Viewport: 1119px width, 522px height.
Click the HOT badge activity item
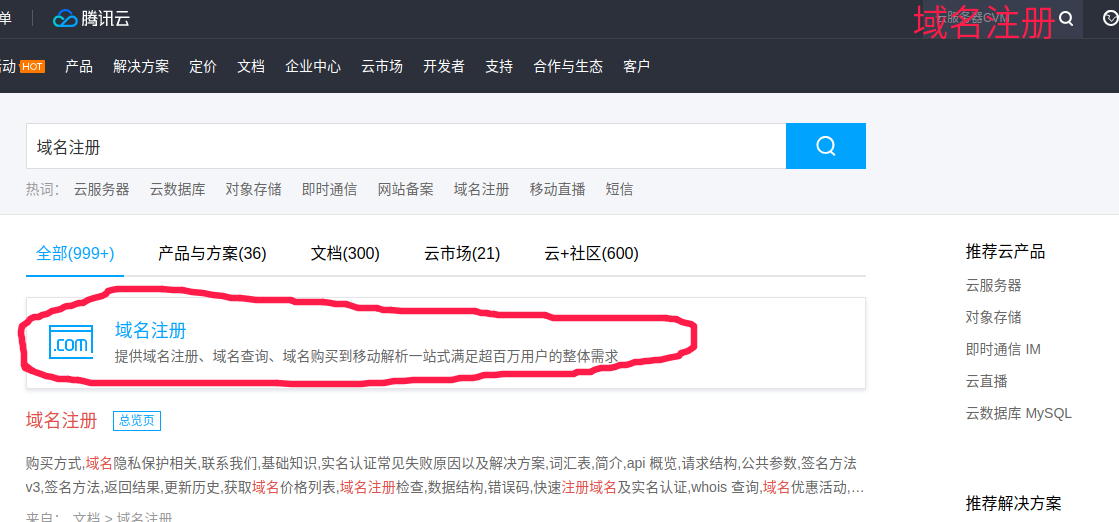[x=32, y=66]
